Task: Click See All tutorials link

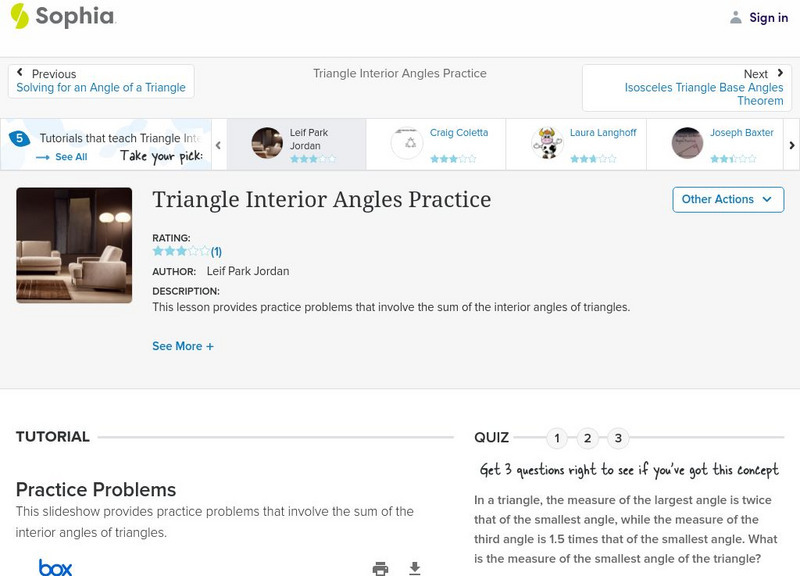Action: (x=62, y=157)
